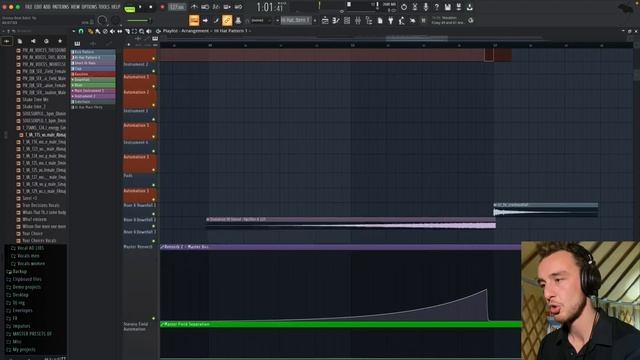This screenshot has height=360, width=640.
Task: Open the mixer icon
Action: coord(358,20)
